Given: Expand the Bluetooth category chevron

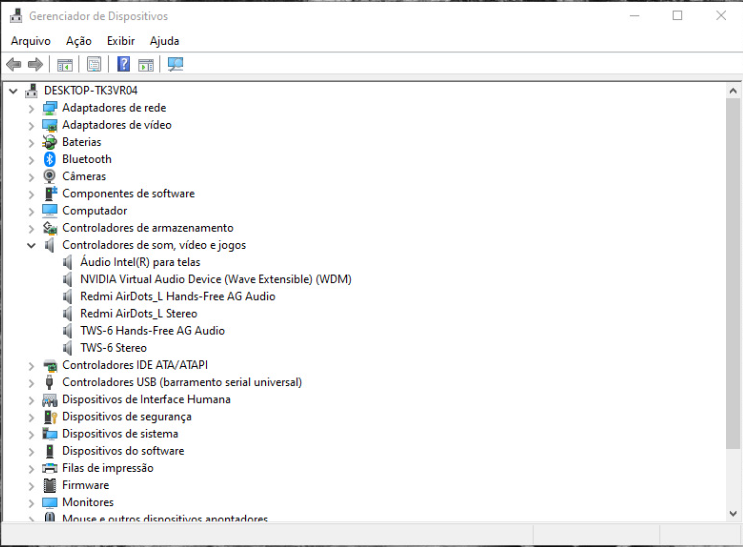Looking at the screenshot, I should 31,160.
